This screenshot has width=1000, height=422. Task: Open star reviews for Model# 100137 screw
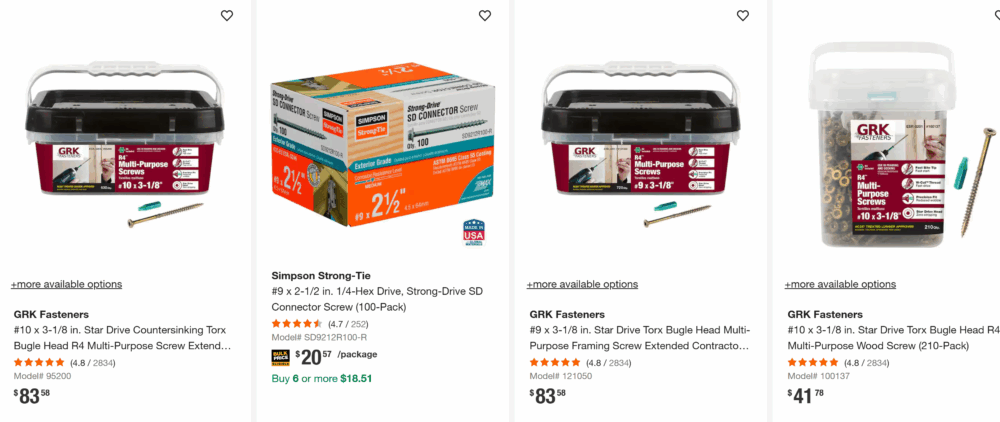[813, 362]
